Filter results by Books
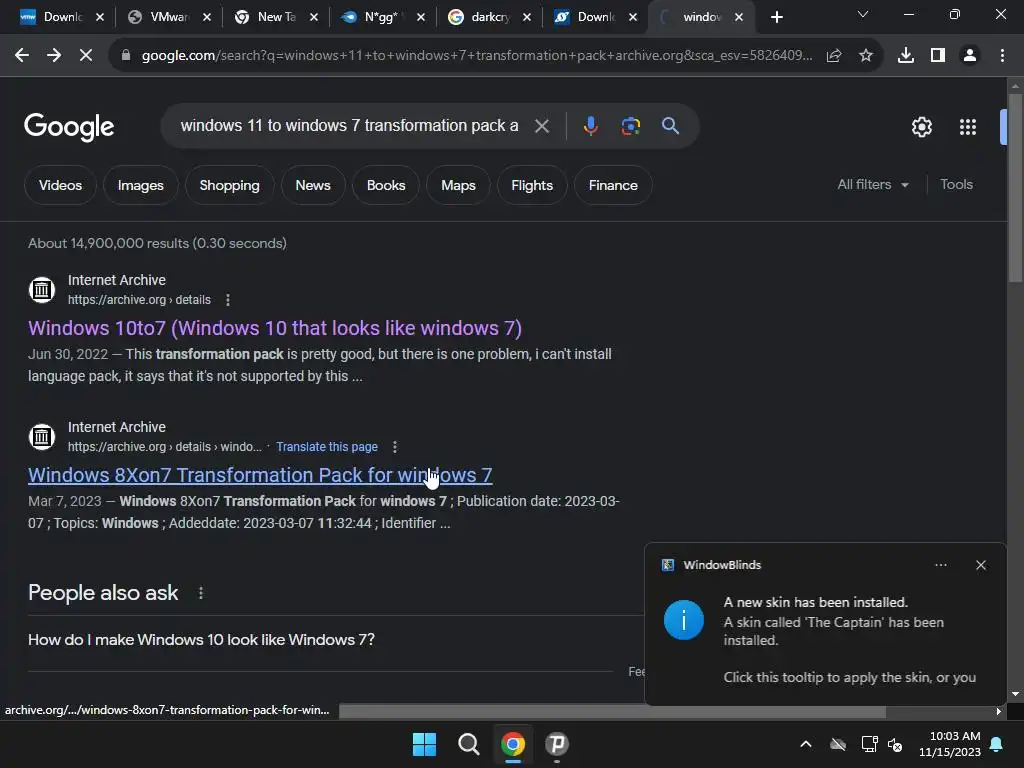 click(x=386, y=185)
